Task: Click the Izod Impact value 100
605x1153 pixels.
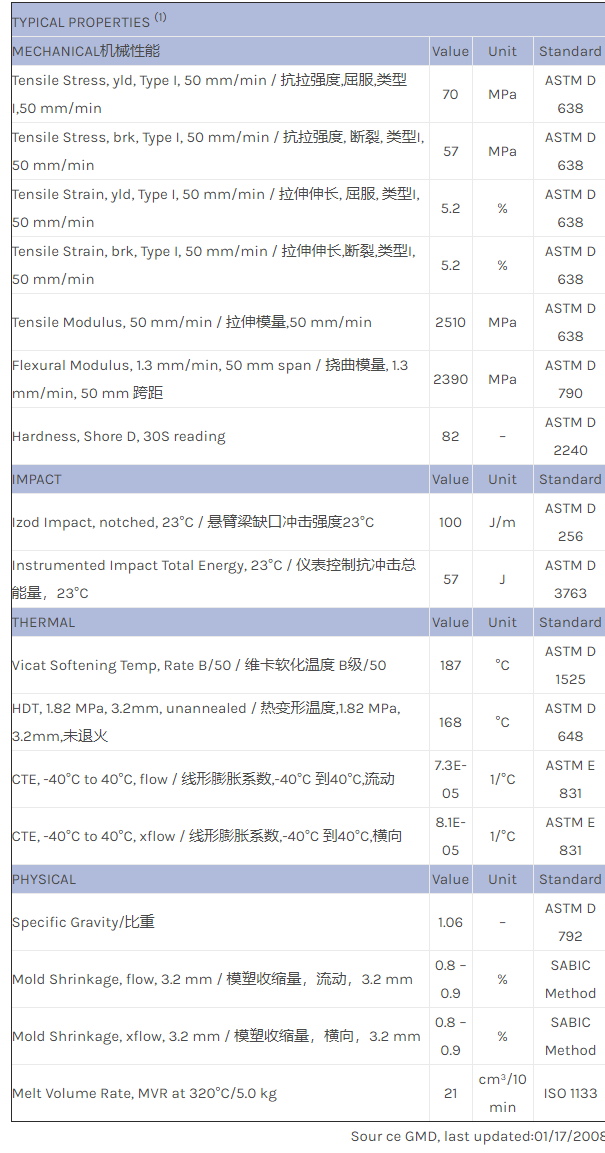Action: point(450,522)
